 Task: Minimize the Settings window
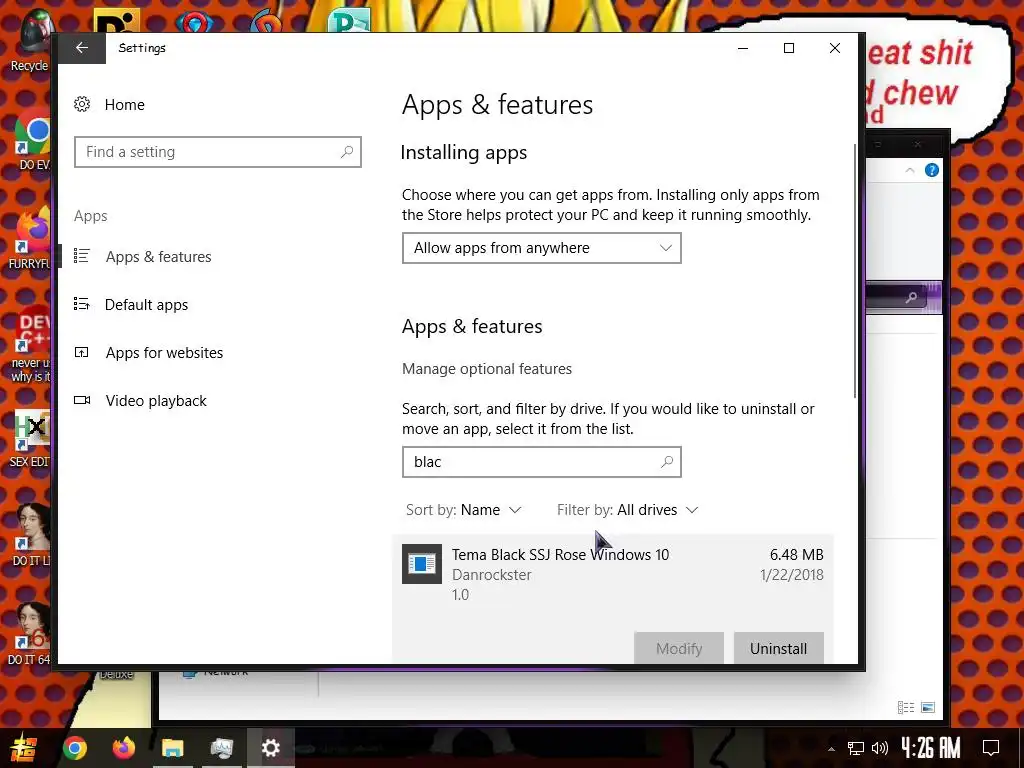743,48
